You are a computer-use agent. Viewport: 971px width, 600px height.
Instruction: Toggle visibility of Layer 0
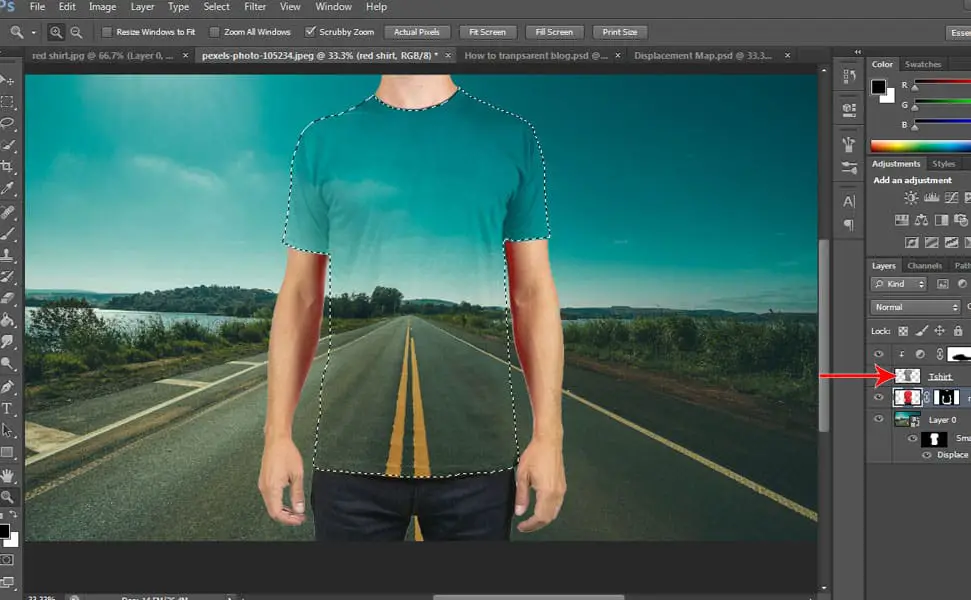coord(878,419)
